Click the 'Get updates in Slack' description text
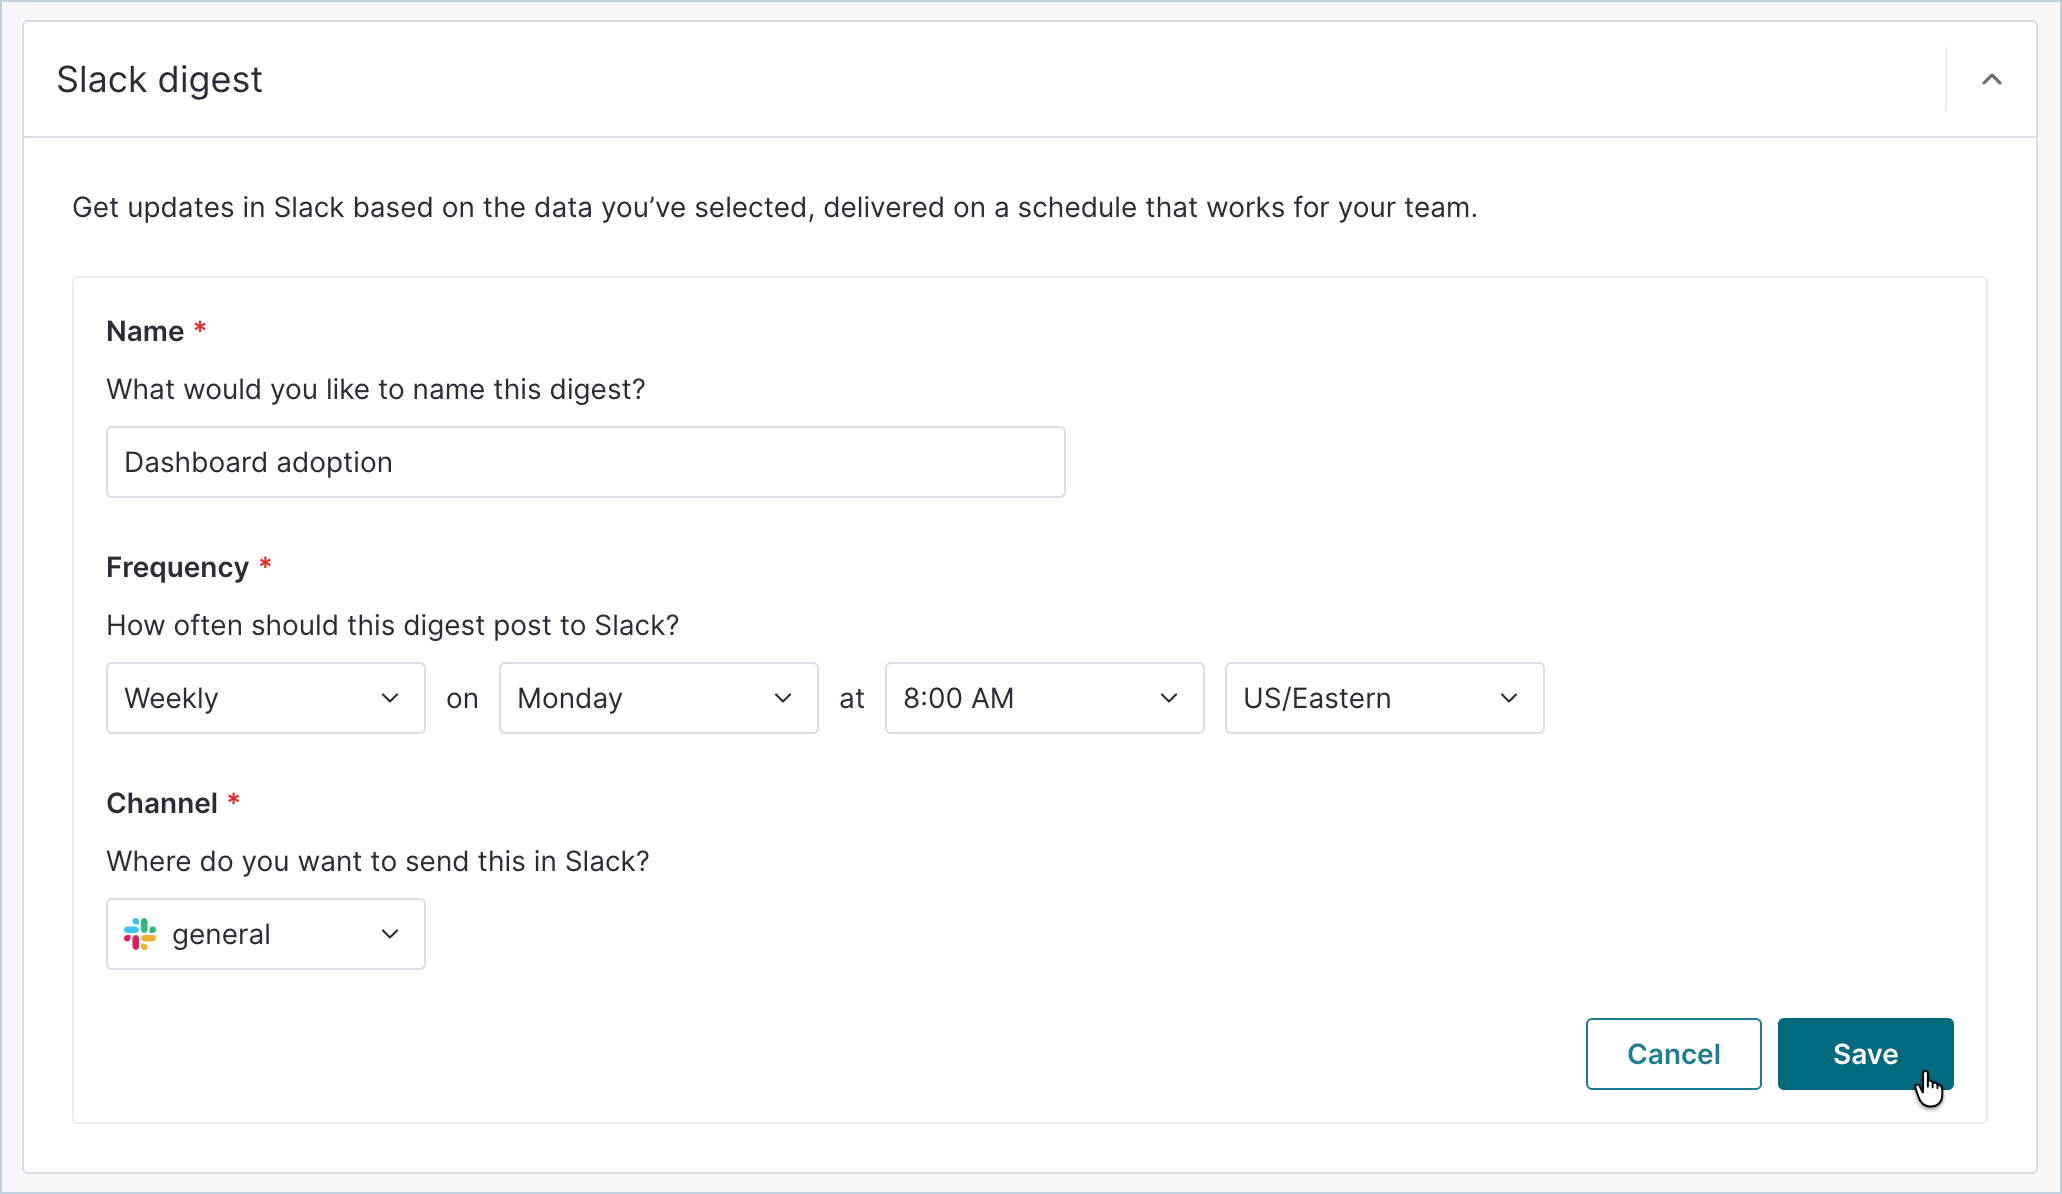This screenshot has height=1194, width=2062. click(x=775, y=207)
